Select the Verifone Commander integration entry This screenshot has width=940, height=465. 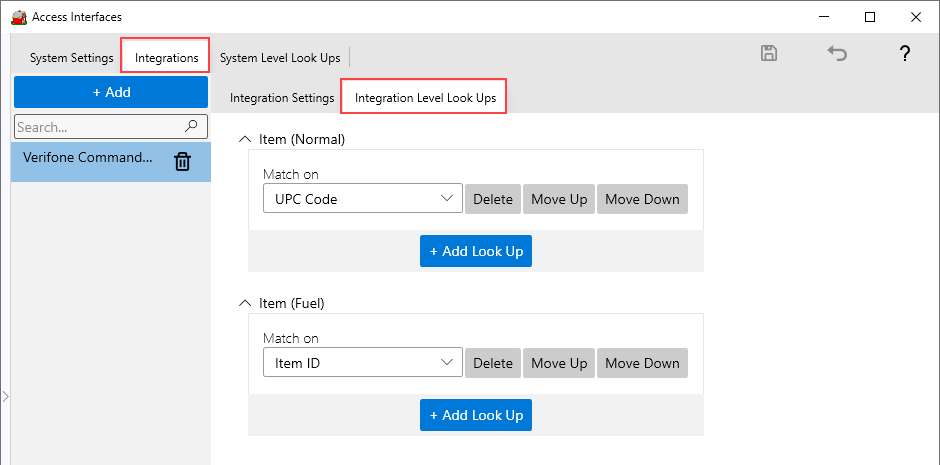pyautogui.click(x=88, y=158)
